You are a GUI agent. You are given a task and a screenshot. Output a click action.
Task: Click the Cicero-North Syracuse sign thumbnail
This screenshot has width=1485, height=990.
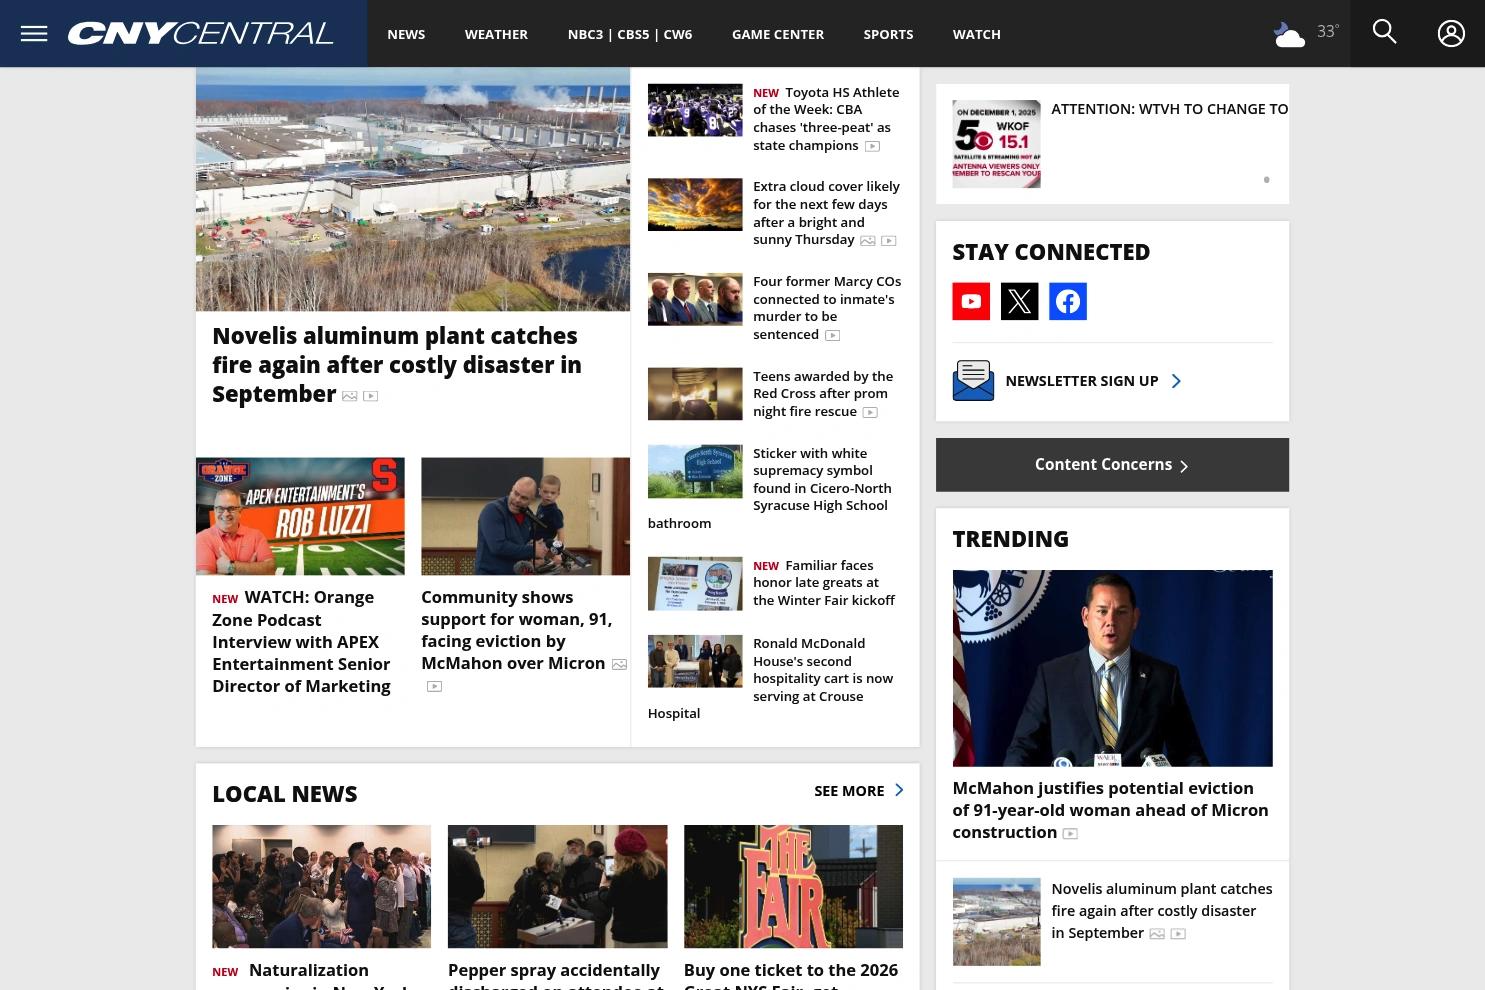[x=695, y=471]
